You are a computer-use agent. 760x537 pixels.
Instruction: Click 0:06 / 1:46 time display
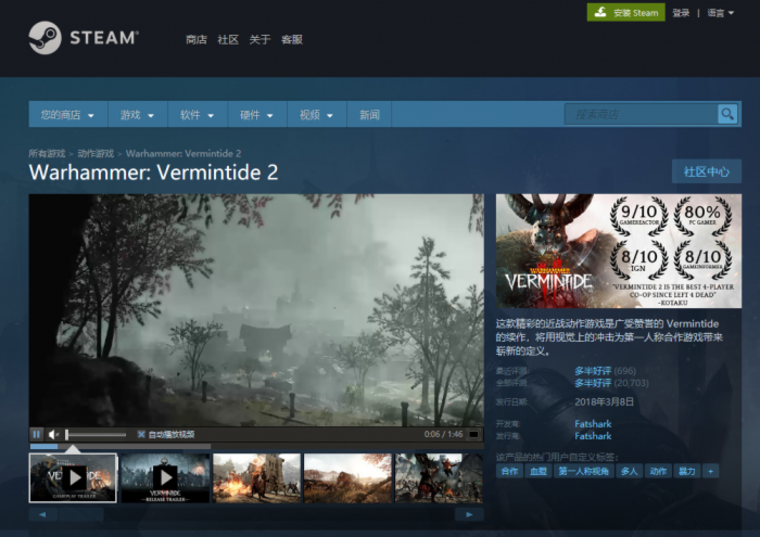click(443, 434)
